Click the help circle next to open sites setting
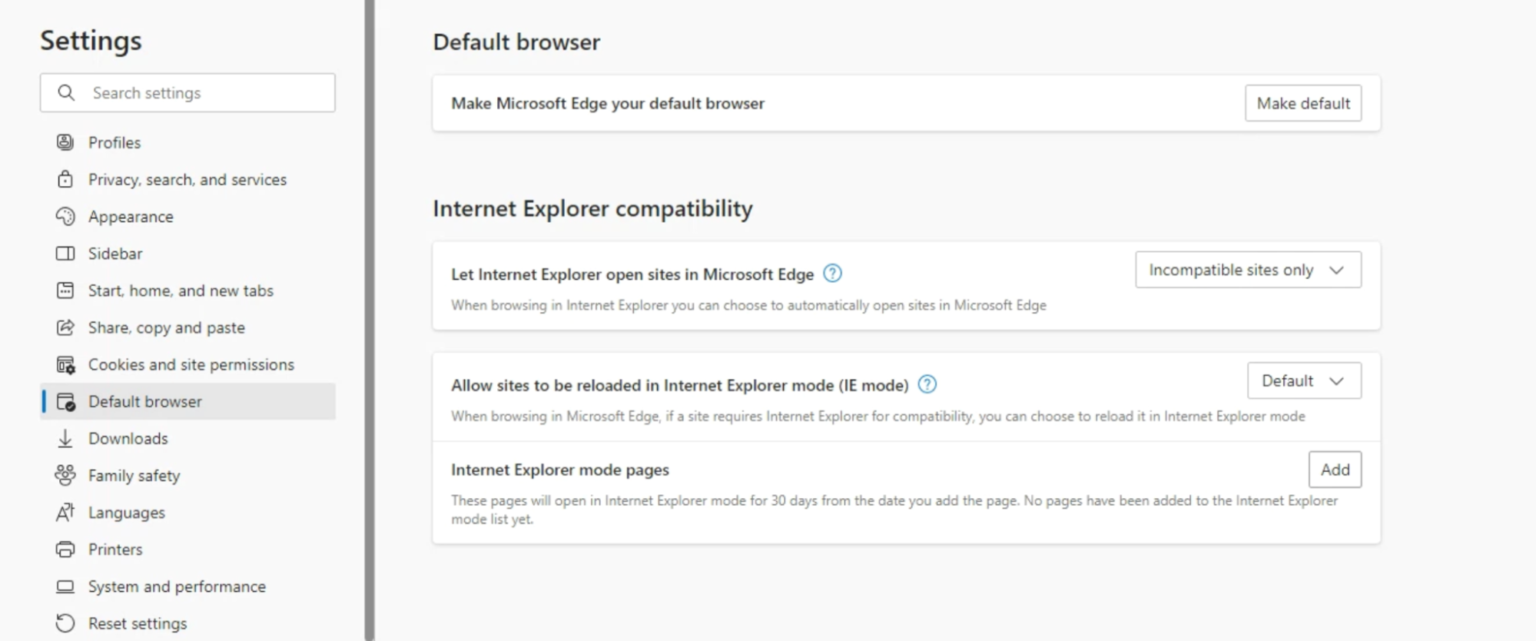Viewport: 1536px width, 641px height. point(831,273)
